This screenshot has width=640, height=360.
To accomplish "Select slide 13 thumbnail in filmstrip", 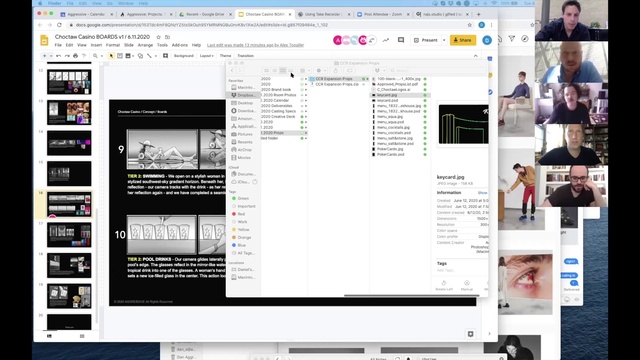I will point(69,112).
